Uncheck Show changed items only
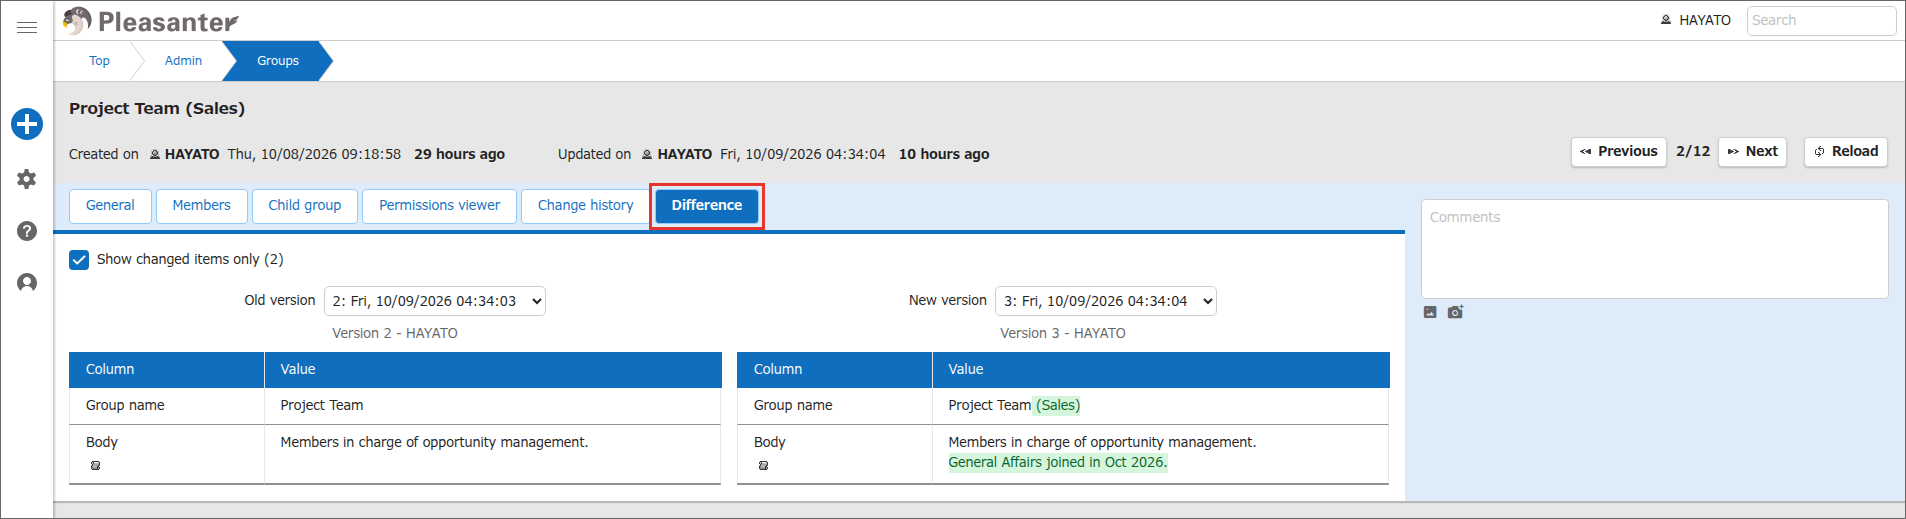Screen dimensions: 1906x519 (x=79, y=260)
